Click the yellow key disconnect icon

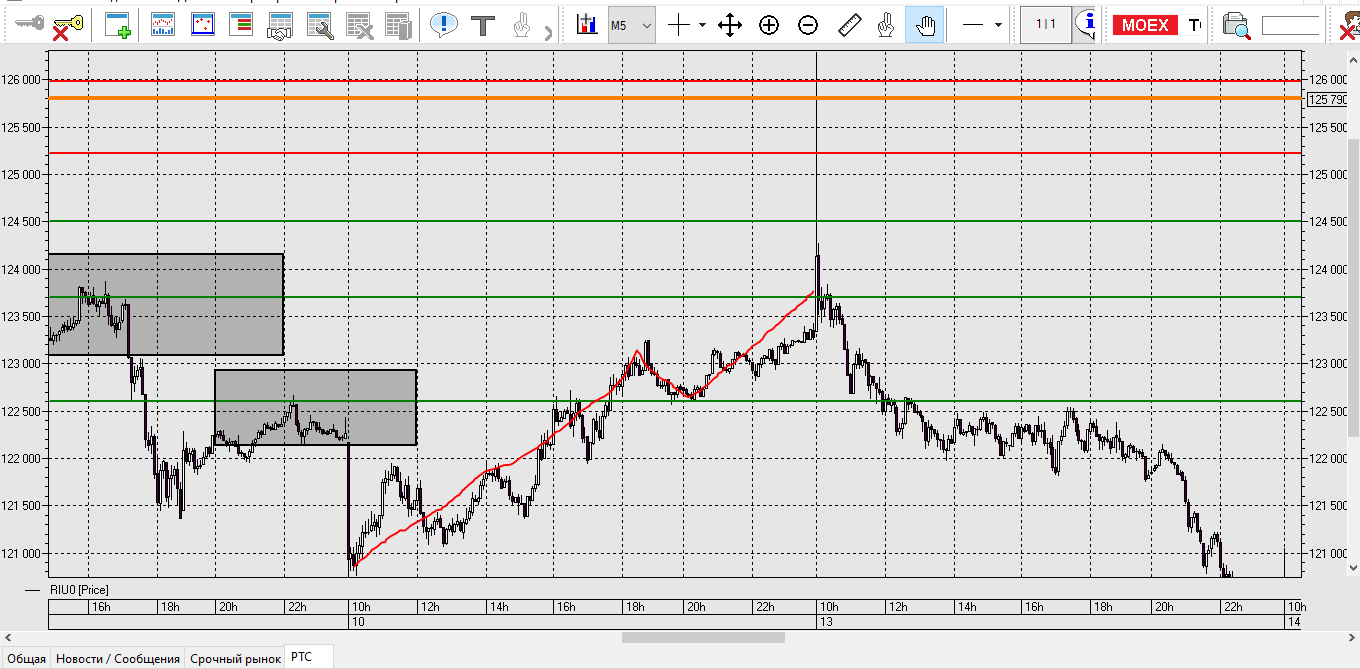tap(67, 25)
